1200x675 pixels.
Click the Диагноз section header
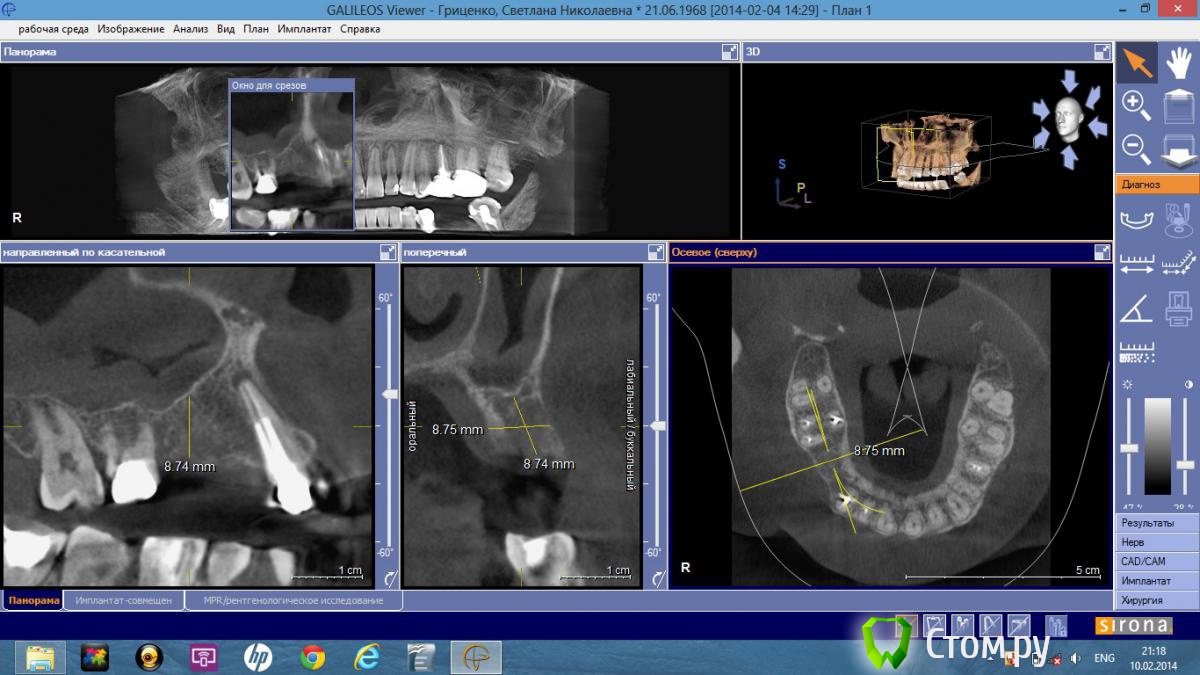coord(1157,184)
